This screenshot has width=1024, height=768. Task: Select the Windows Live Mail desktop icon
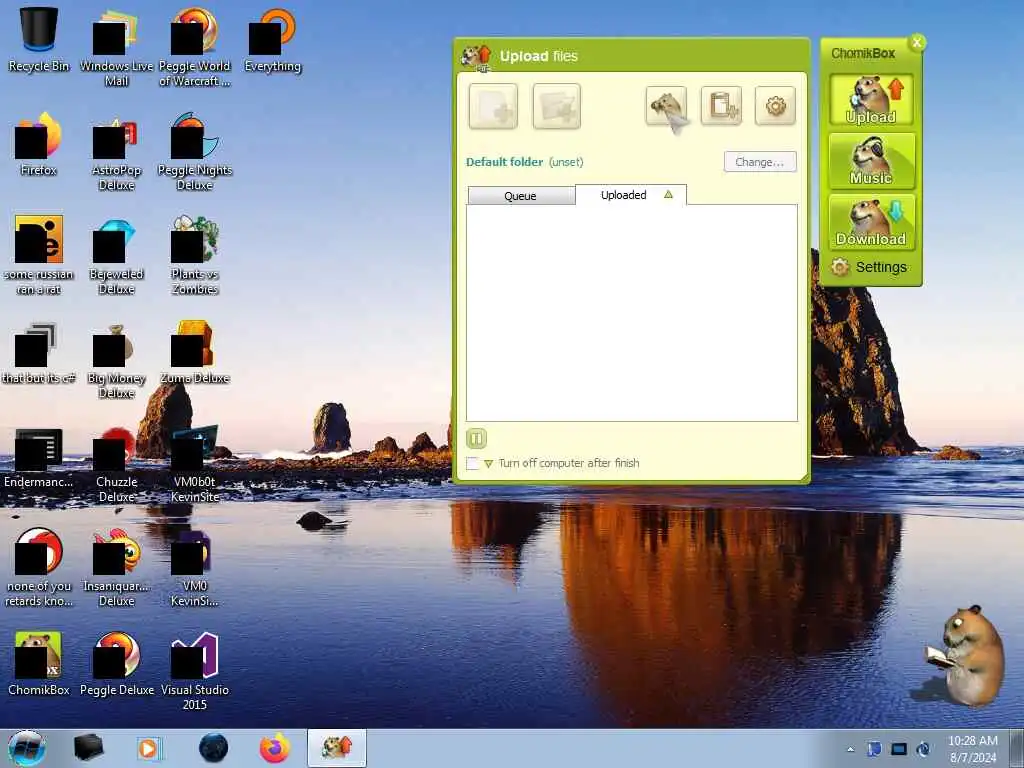(116, 48)
